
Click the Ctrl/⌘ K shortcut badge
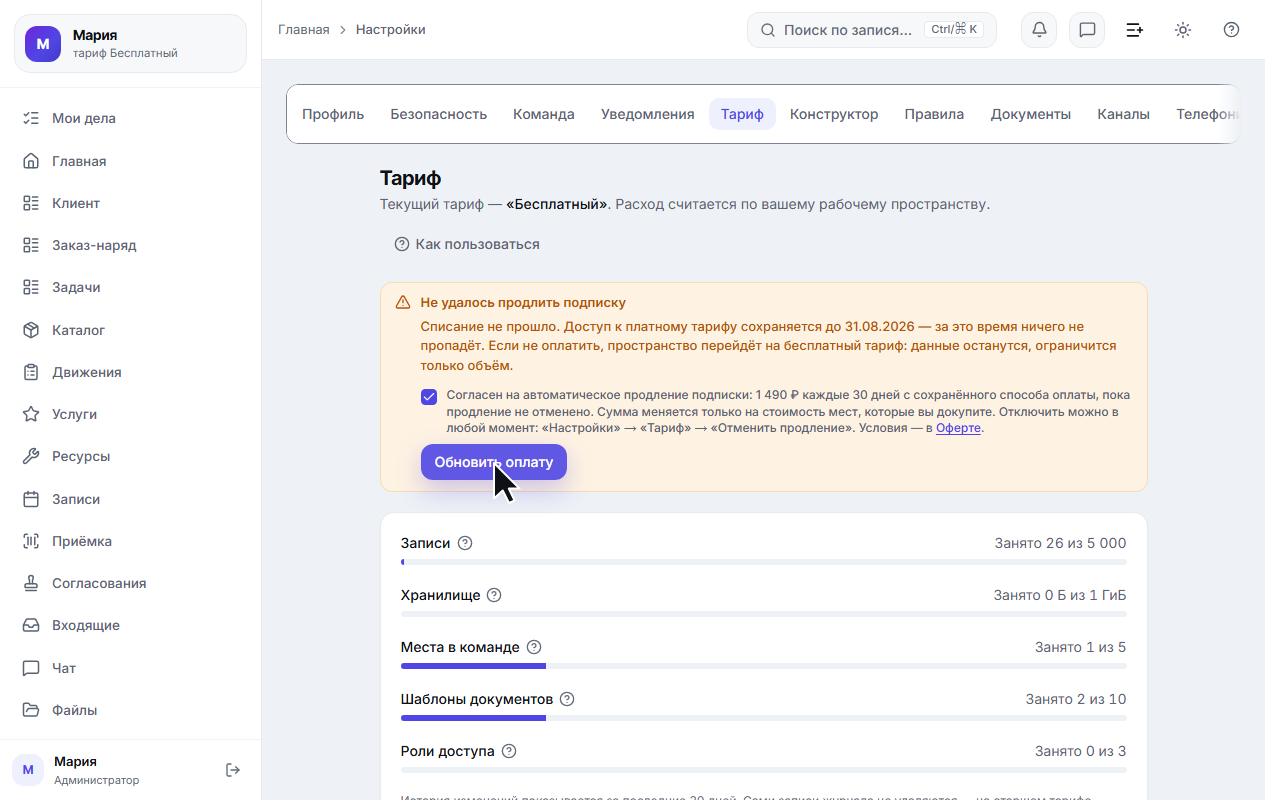coord(954,30)
